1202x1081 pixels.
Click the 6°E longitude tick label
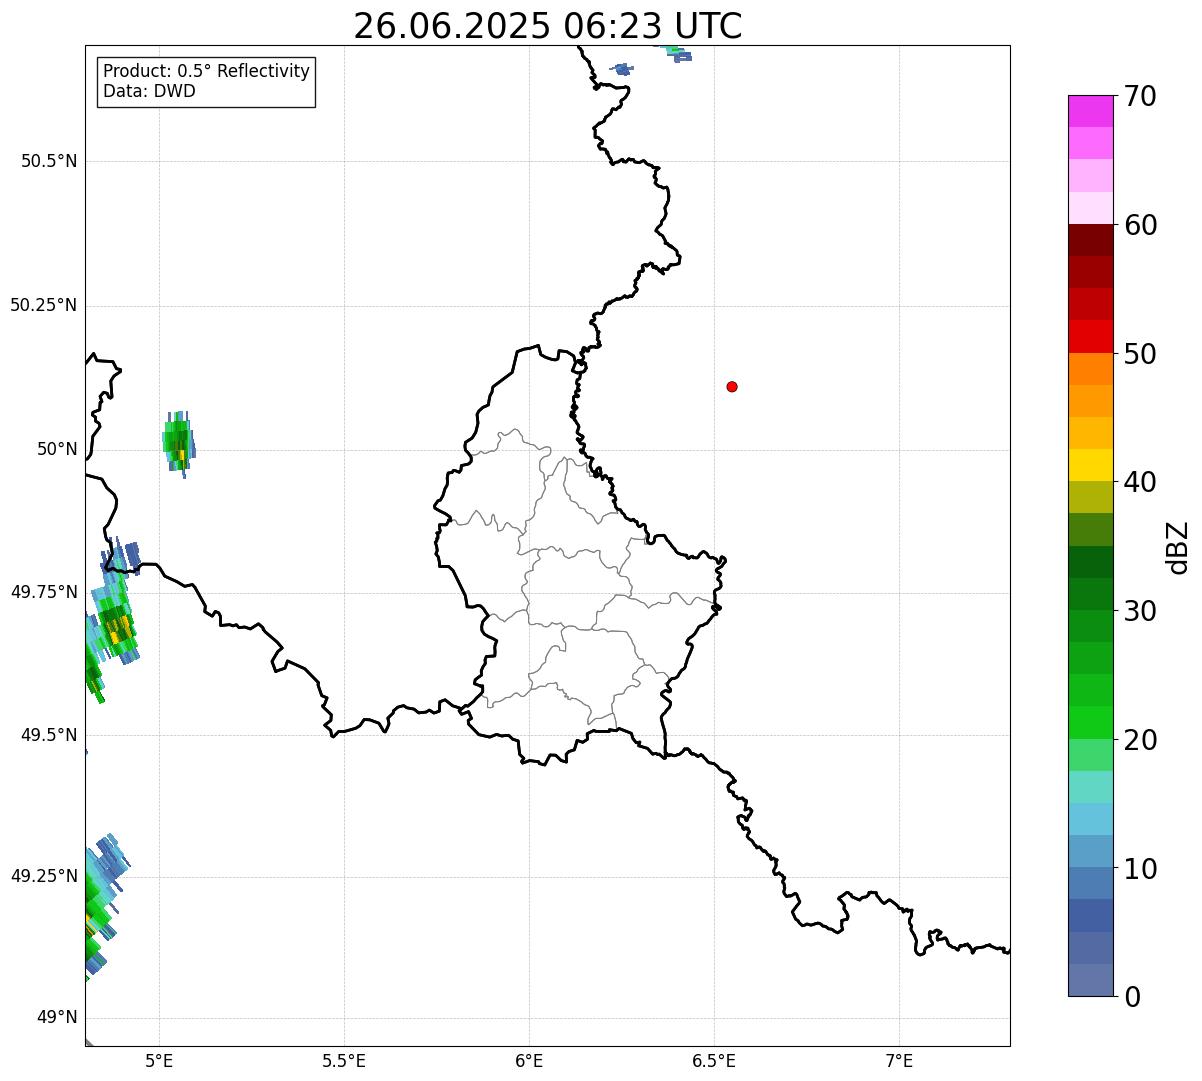coord(529,1060)
